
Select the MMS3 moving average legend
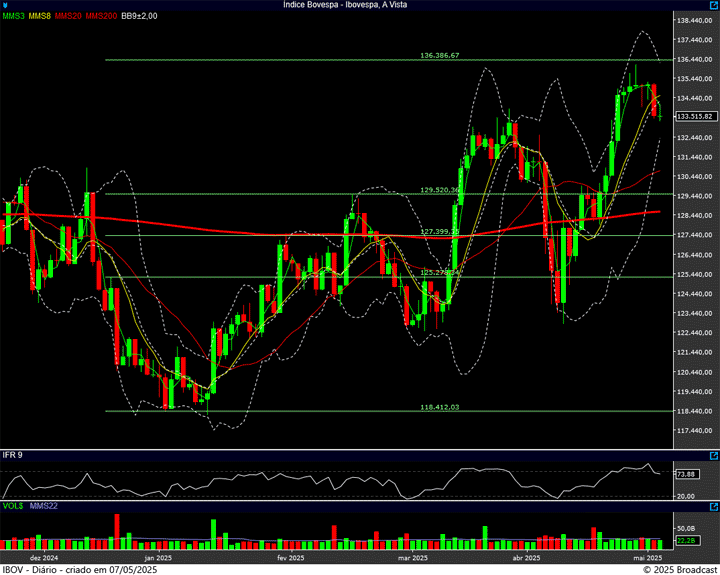(x=14, y=16)
